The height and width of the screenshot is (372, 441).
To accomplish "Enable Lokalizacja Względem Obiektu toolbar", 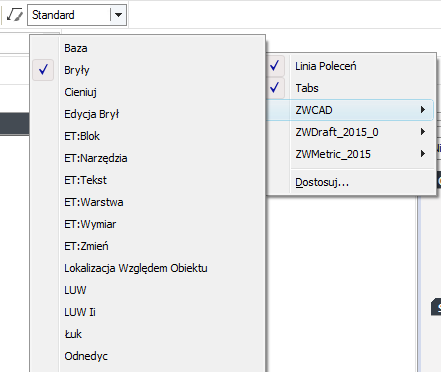I will 148,268.
